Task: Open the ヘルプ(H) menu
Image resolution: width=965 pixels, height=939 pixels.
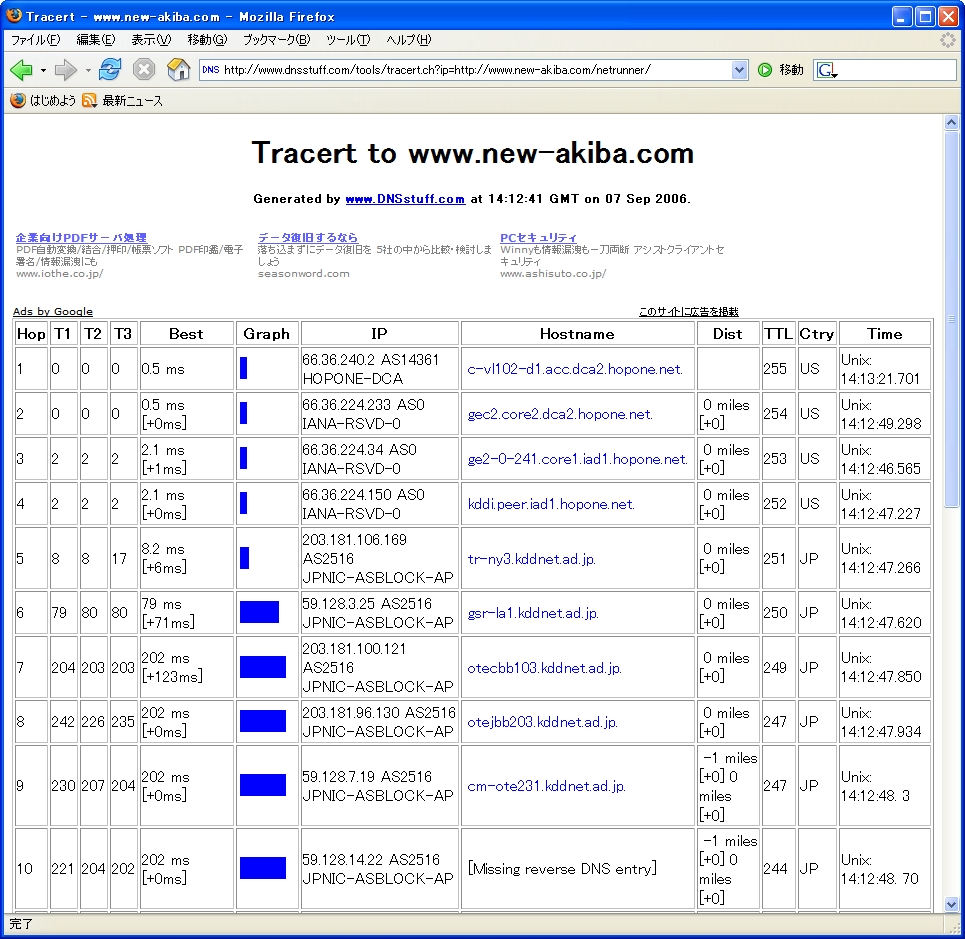Action: pyautogui.click(x=409, y=40)
